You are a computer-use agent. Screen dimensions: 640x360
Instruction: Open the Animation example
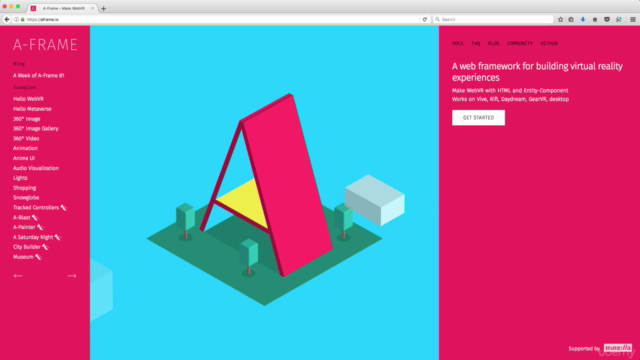(25, 148)
